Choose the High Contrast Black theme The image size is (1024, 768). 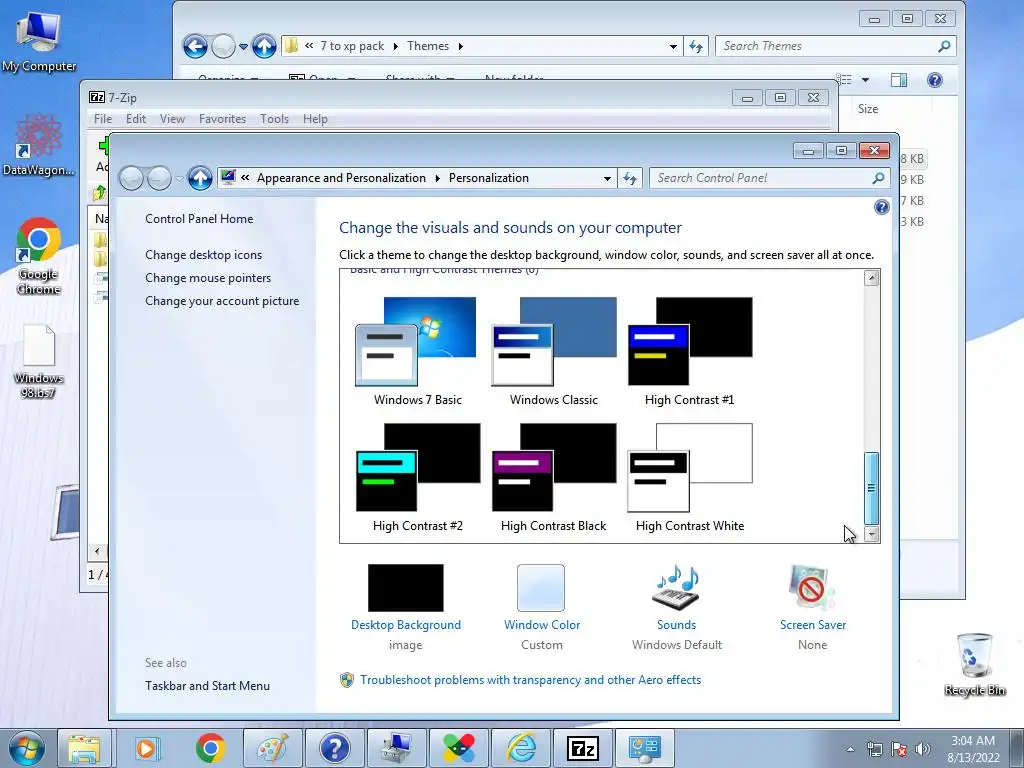[x=553, y=477]
